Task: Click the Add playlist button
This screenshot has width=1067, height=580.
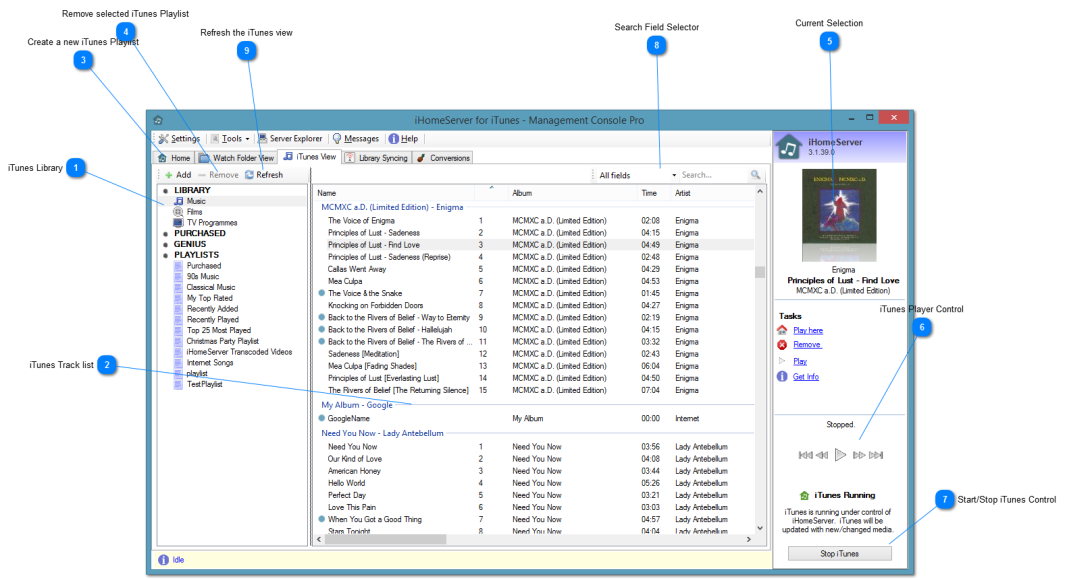Action: [178, 175]
